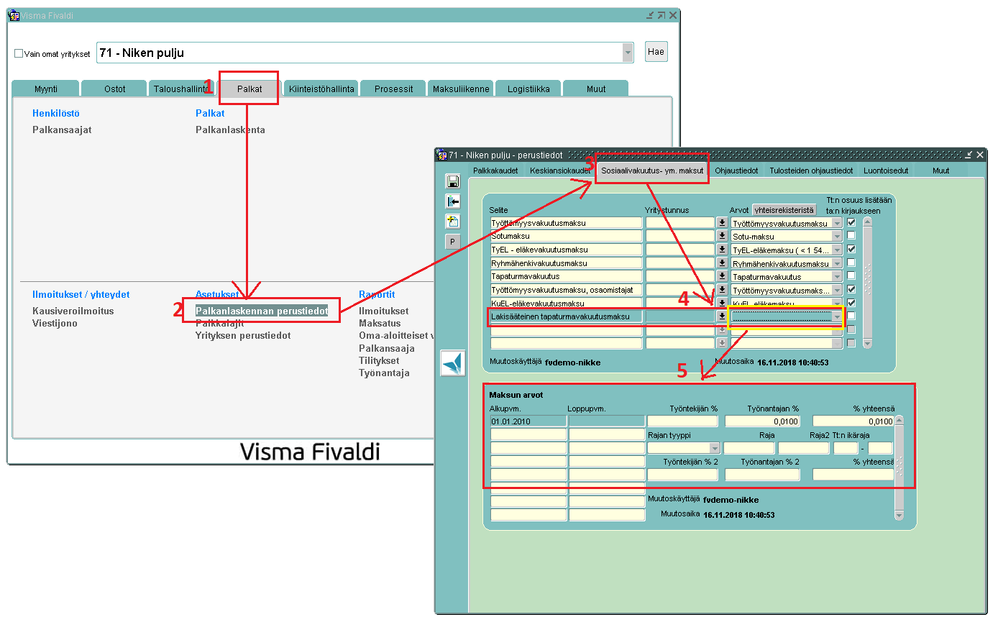Viewport: 998px width, 620px height.
Task: Open the Tapaturmavakuutus Arvot dropdown
Action: click(837, 277)
